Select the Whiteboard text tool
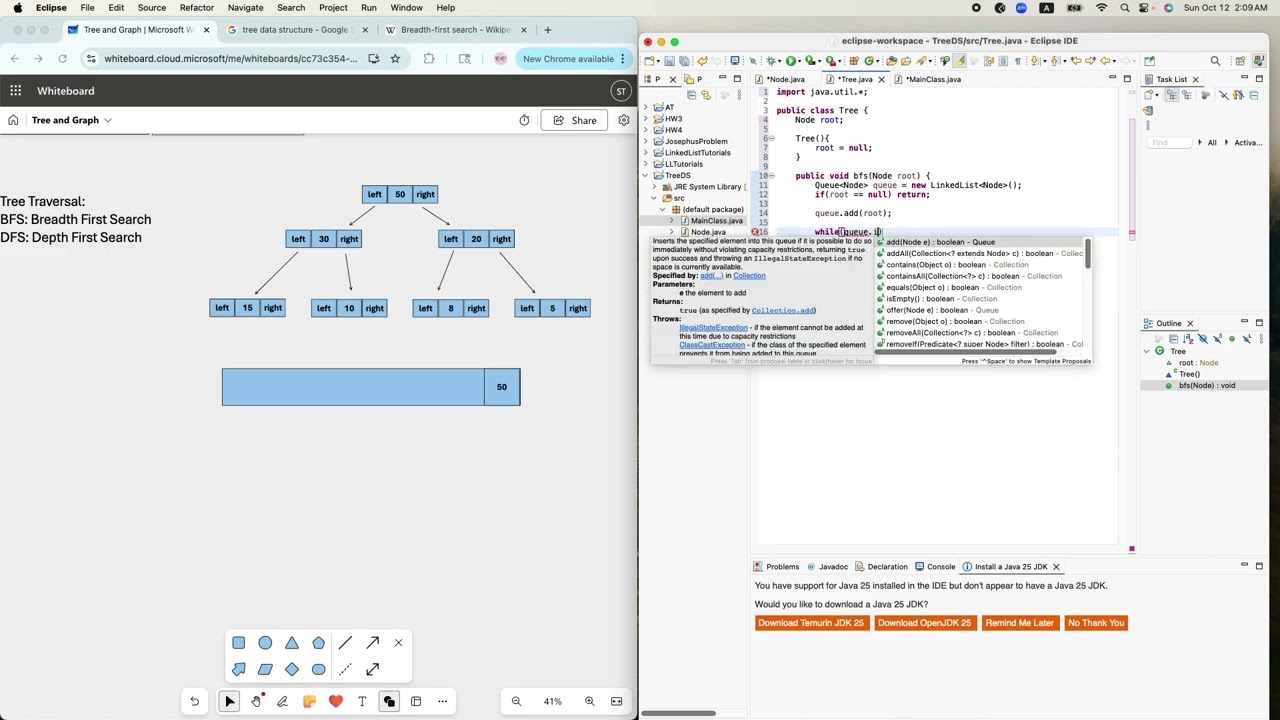The width and height of the screenshot is (1280, 720). (362, 701)
